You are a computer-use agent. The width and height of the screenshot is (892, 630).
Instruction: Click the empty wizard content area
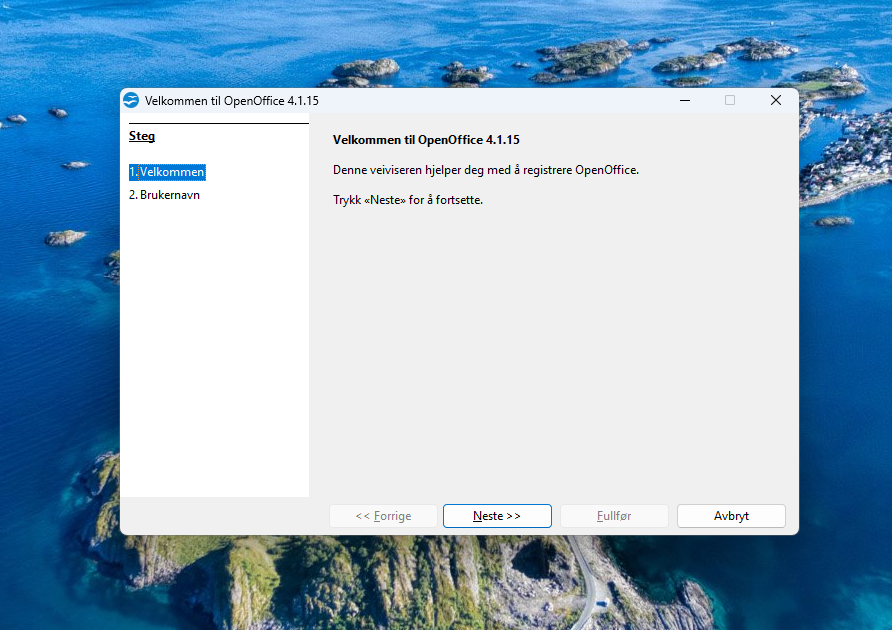pos(550,350)
